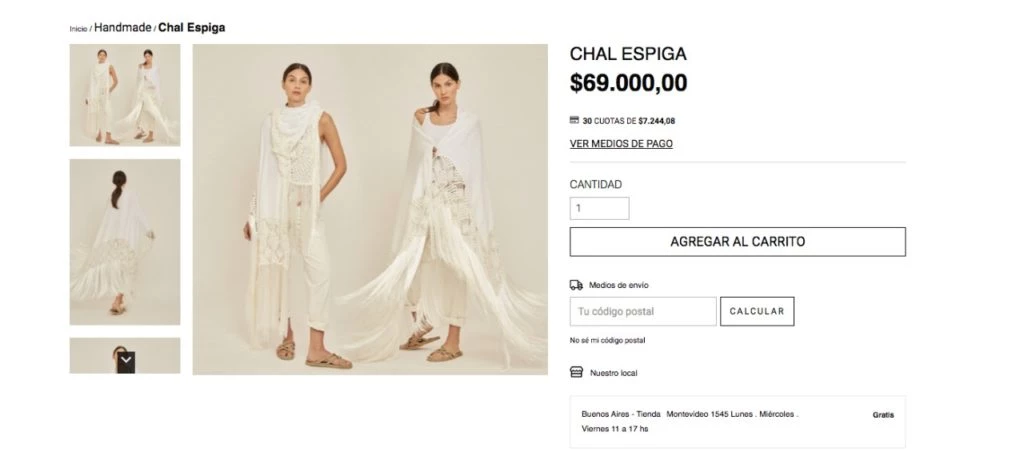Focus the Tu código postal field
1024x452 pixels.
point(643,312)
